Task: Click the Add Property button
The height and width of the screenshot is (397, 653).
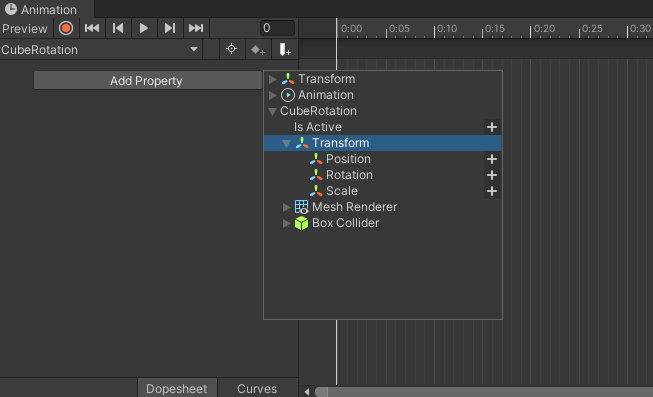Action: [x=147, y=80]
